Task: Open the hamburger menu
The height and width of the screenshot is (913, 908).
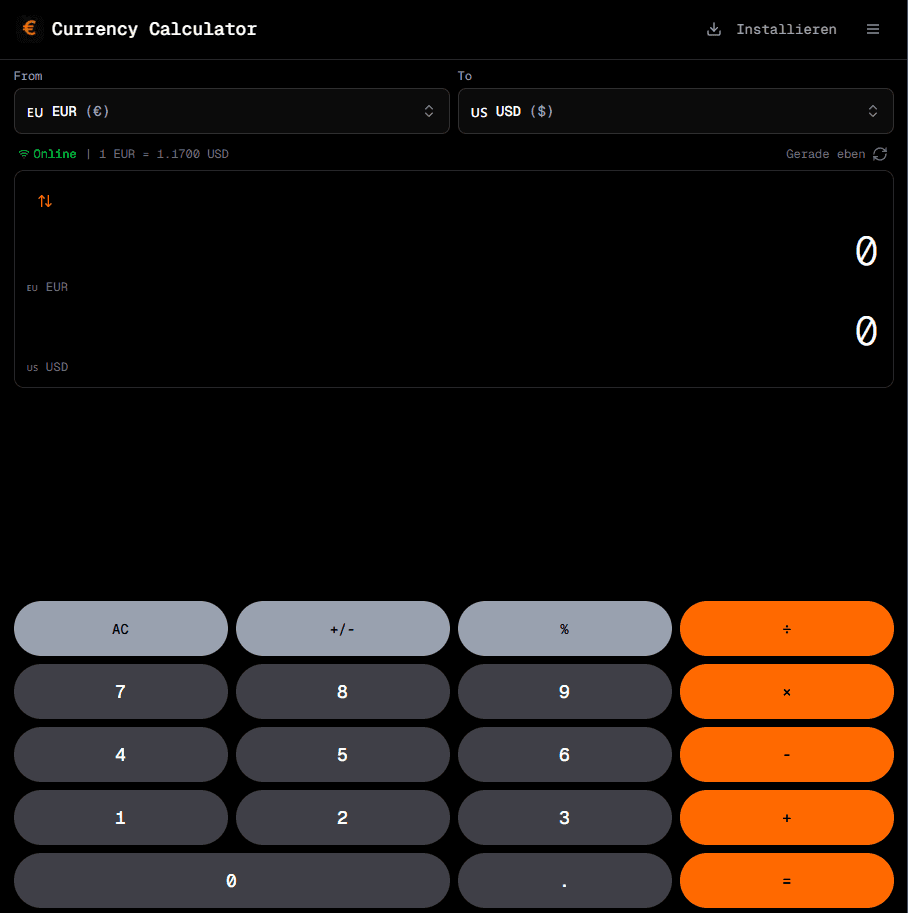Action: pyautogui.click(x=873, y=29)
